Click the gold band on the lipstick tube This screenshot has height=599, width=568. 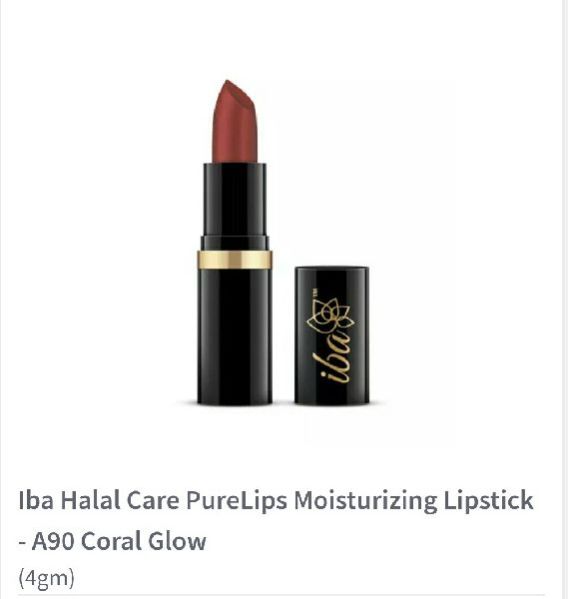coord(235,260)
